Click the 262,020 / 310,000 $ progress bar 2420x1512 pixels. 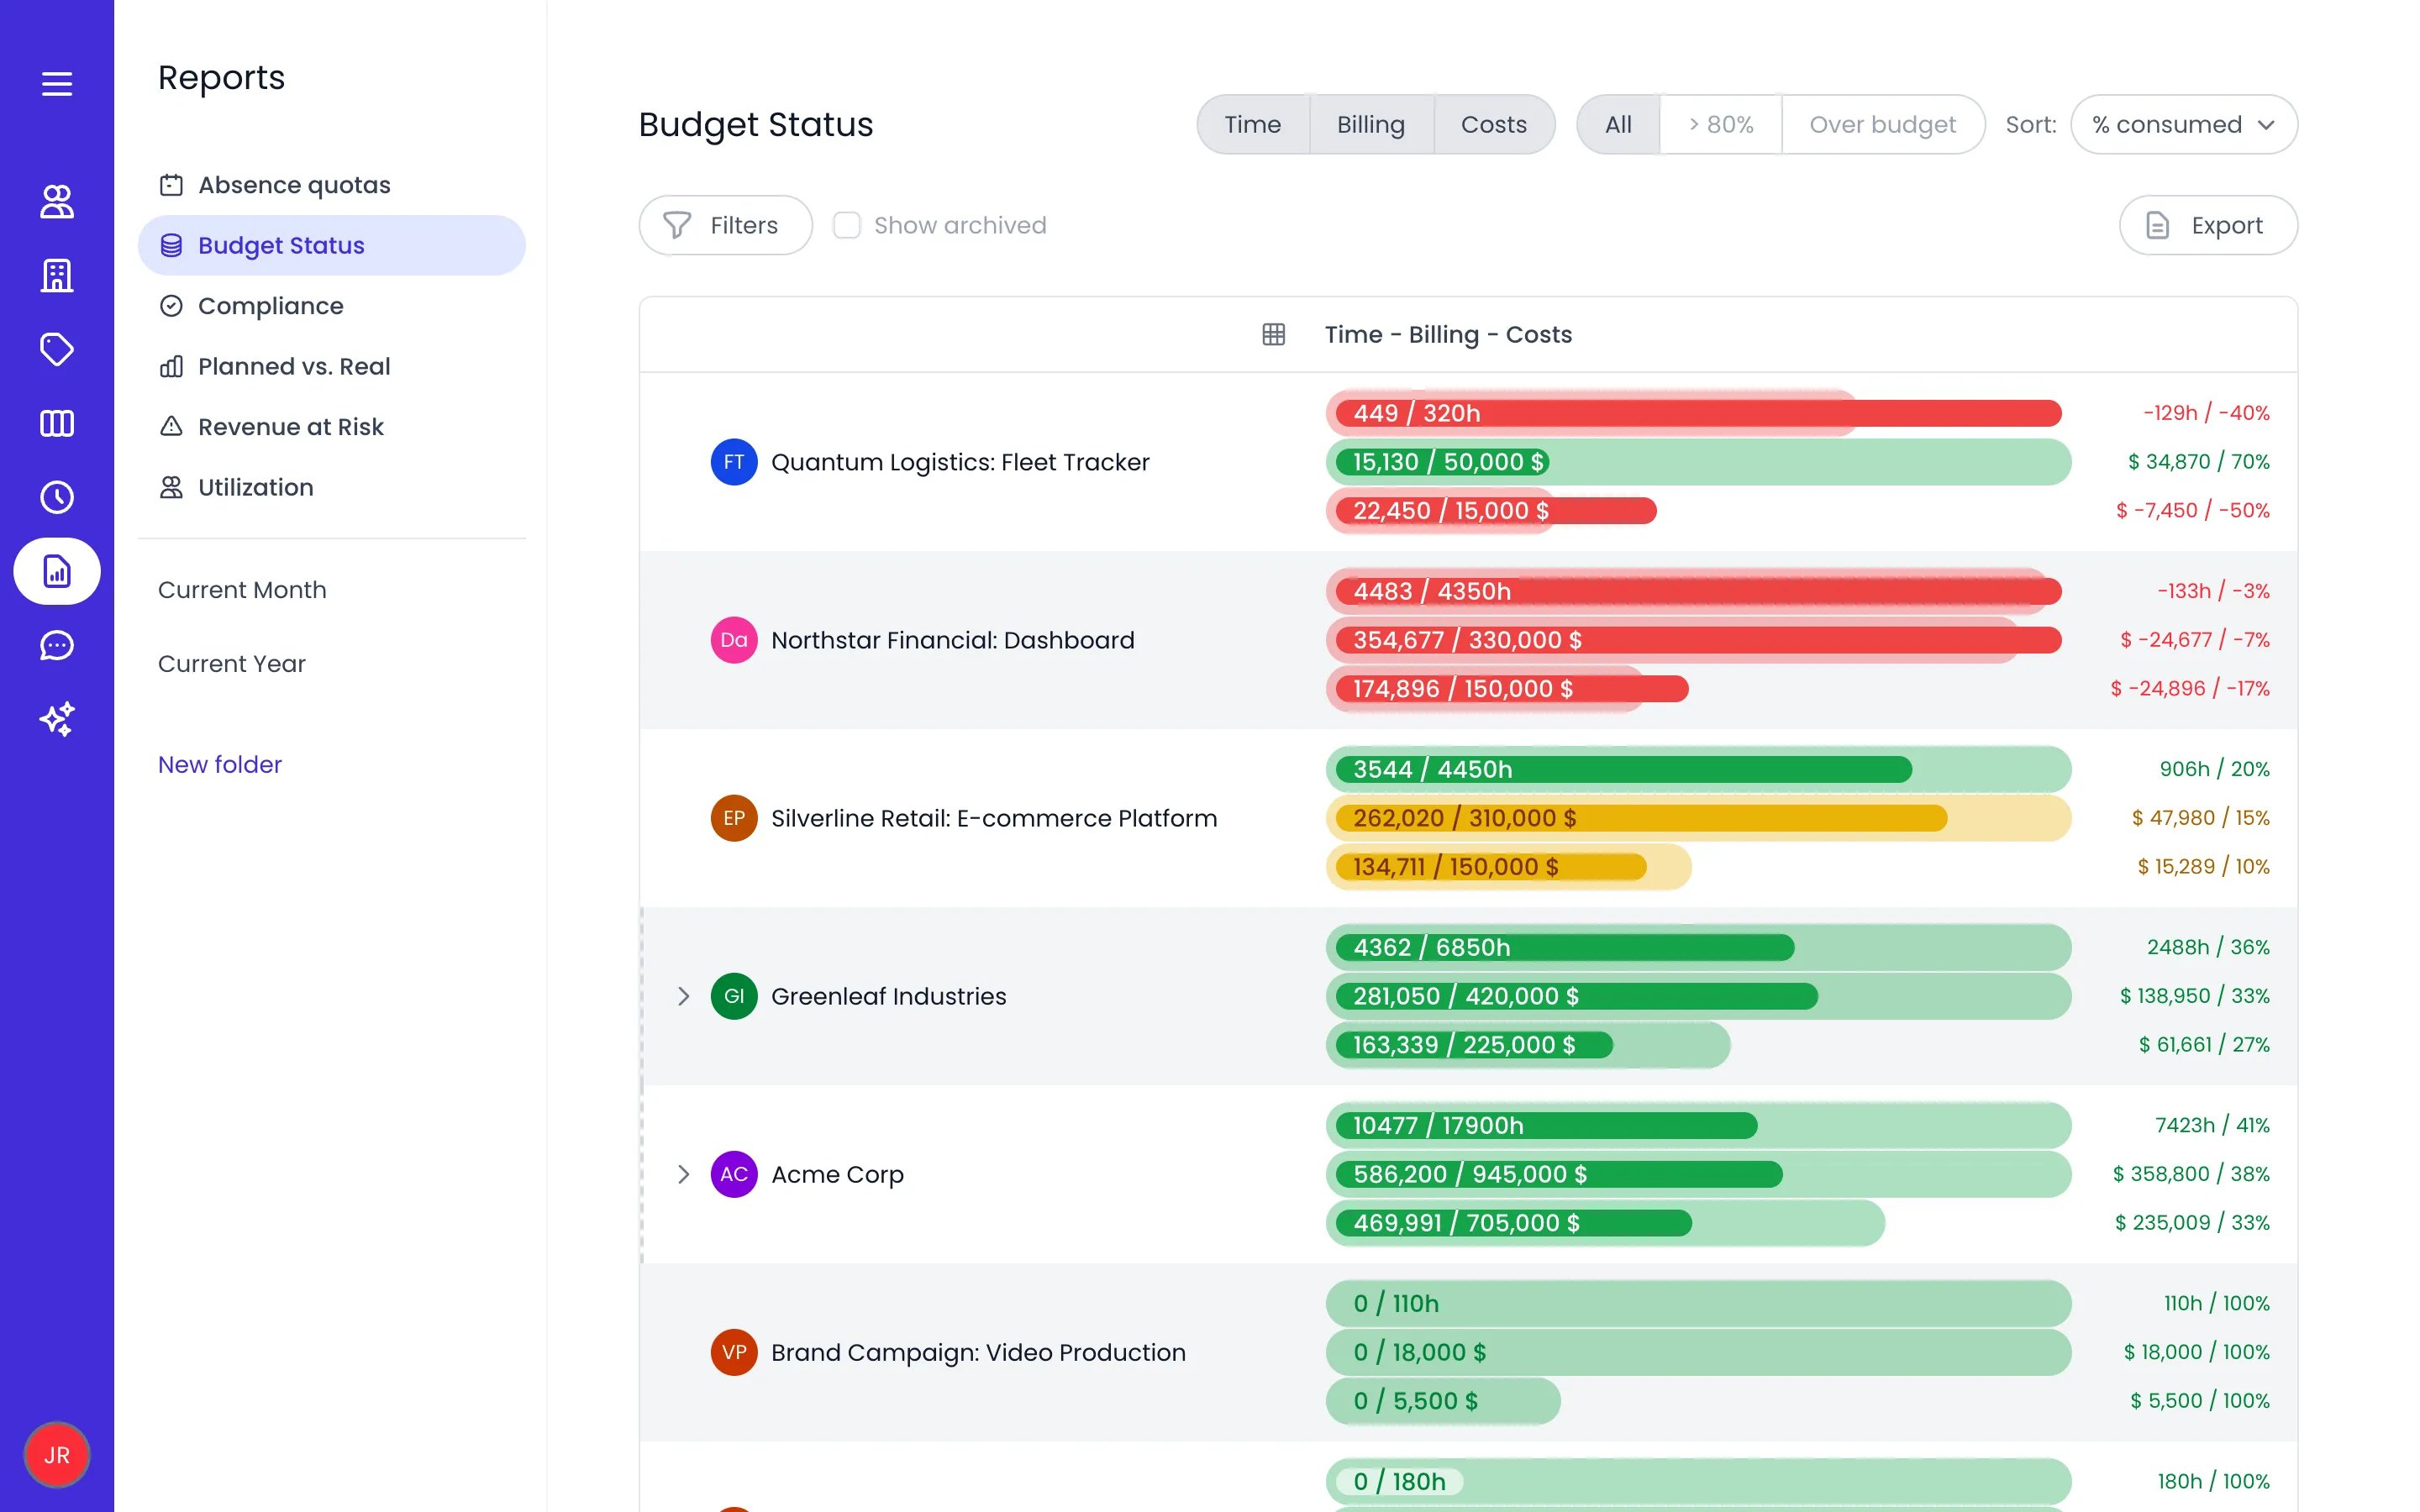coord(1698,818)
